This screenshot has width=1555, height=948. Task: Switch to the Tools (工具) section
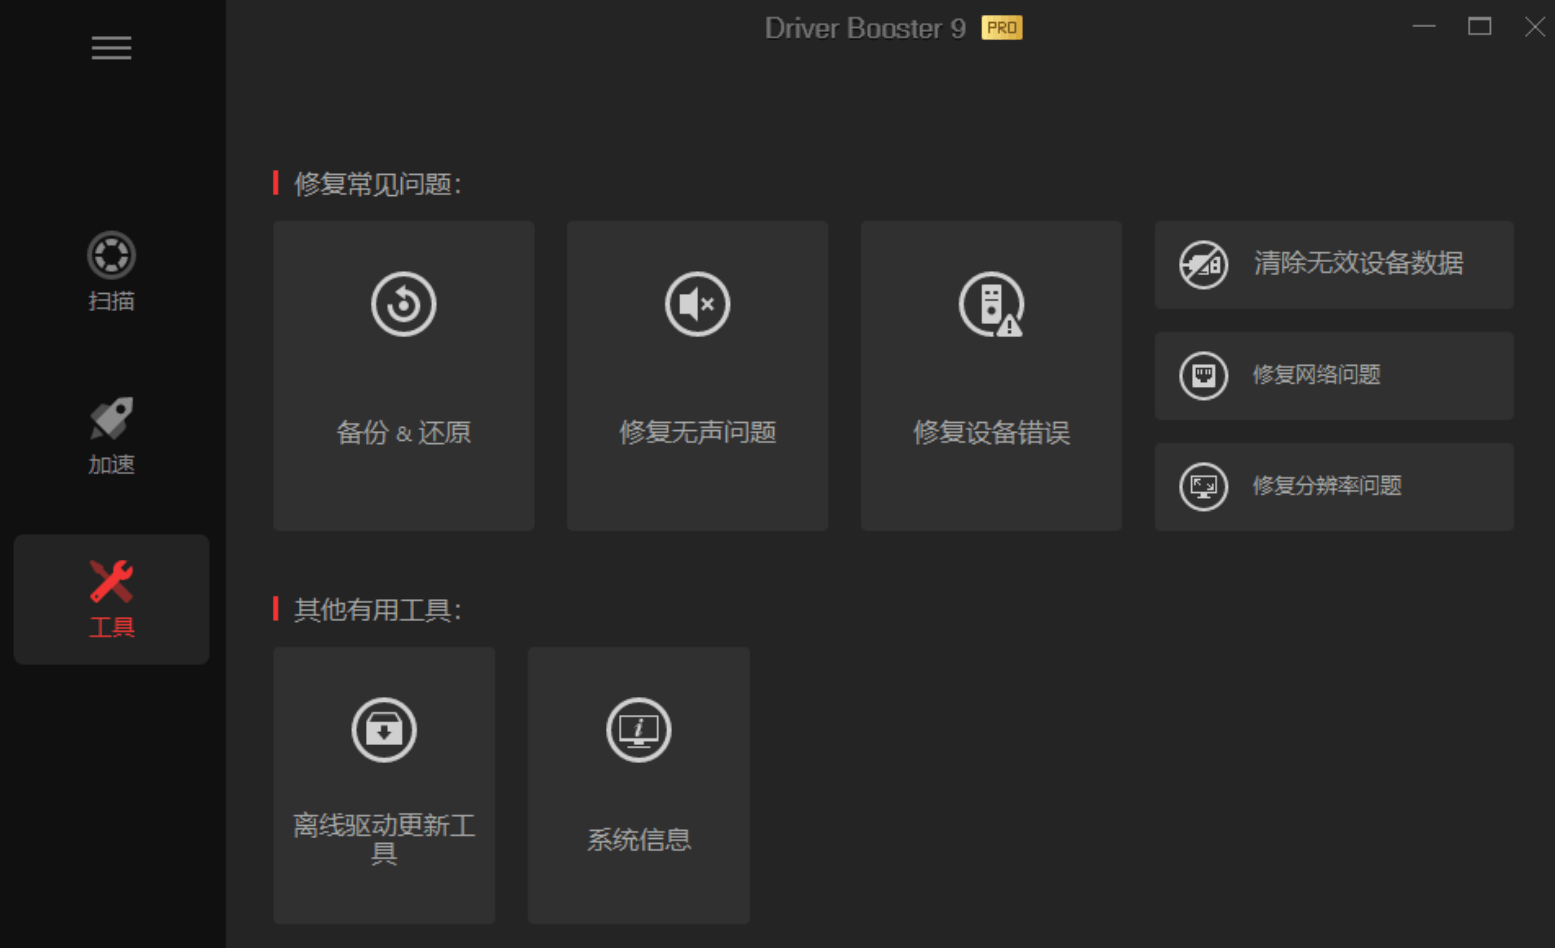point(111,600)
